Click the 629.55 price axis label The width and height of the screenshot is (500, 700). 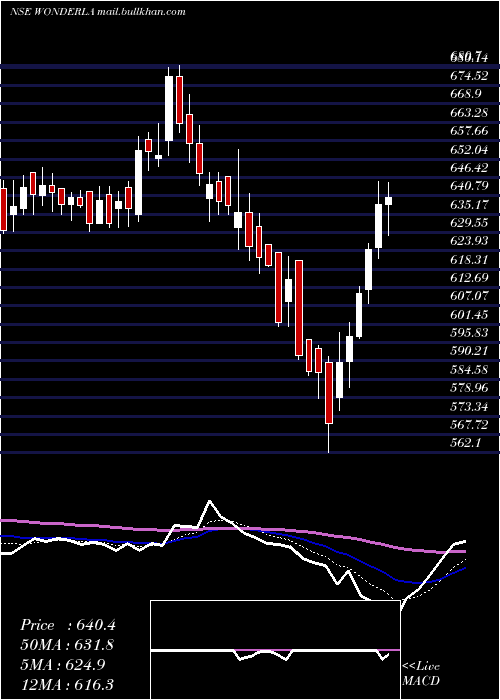[469, 223]
